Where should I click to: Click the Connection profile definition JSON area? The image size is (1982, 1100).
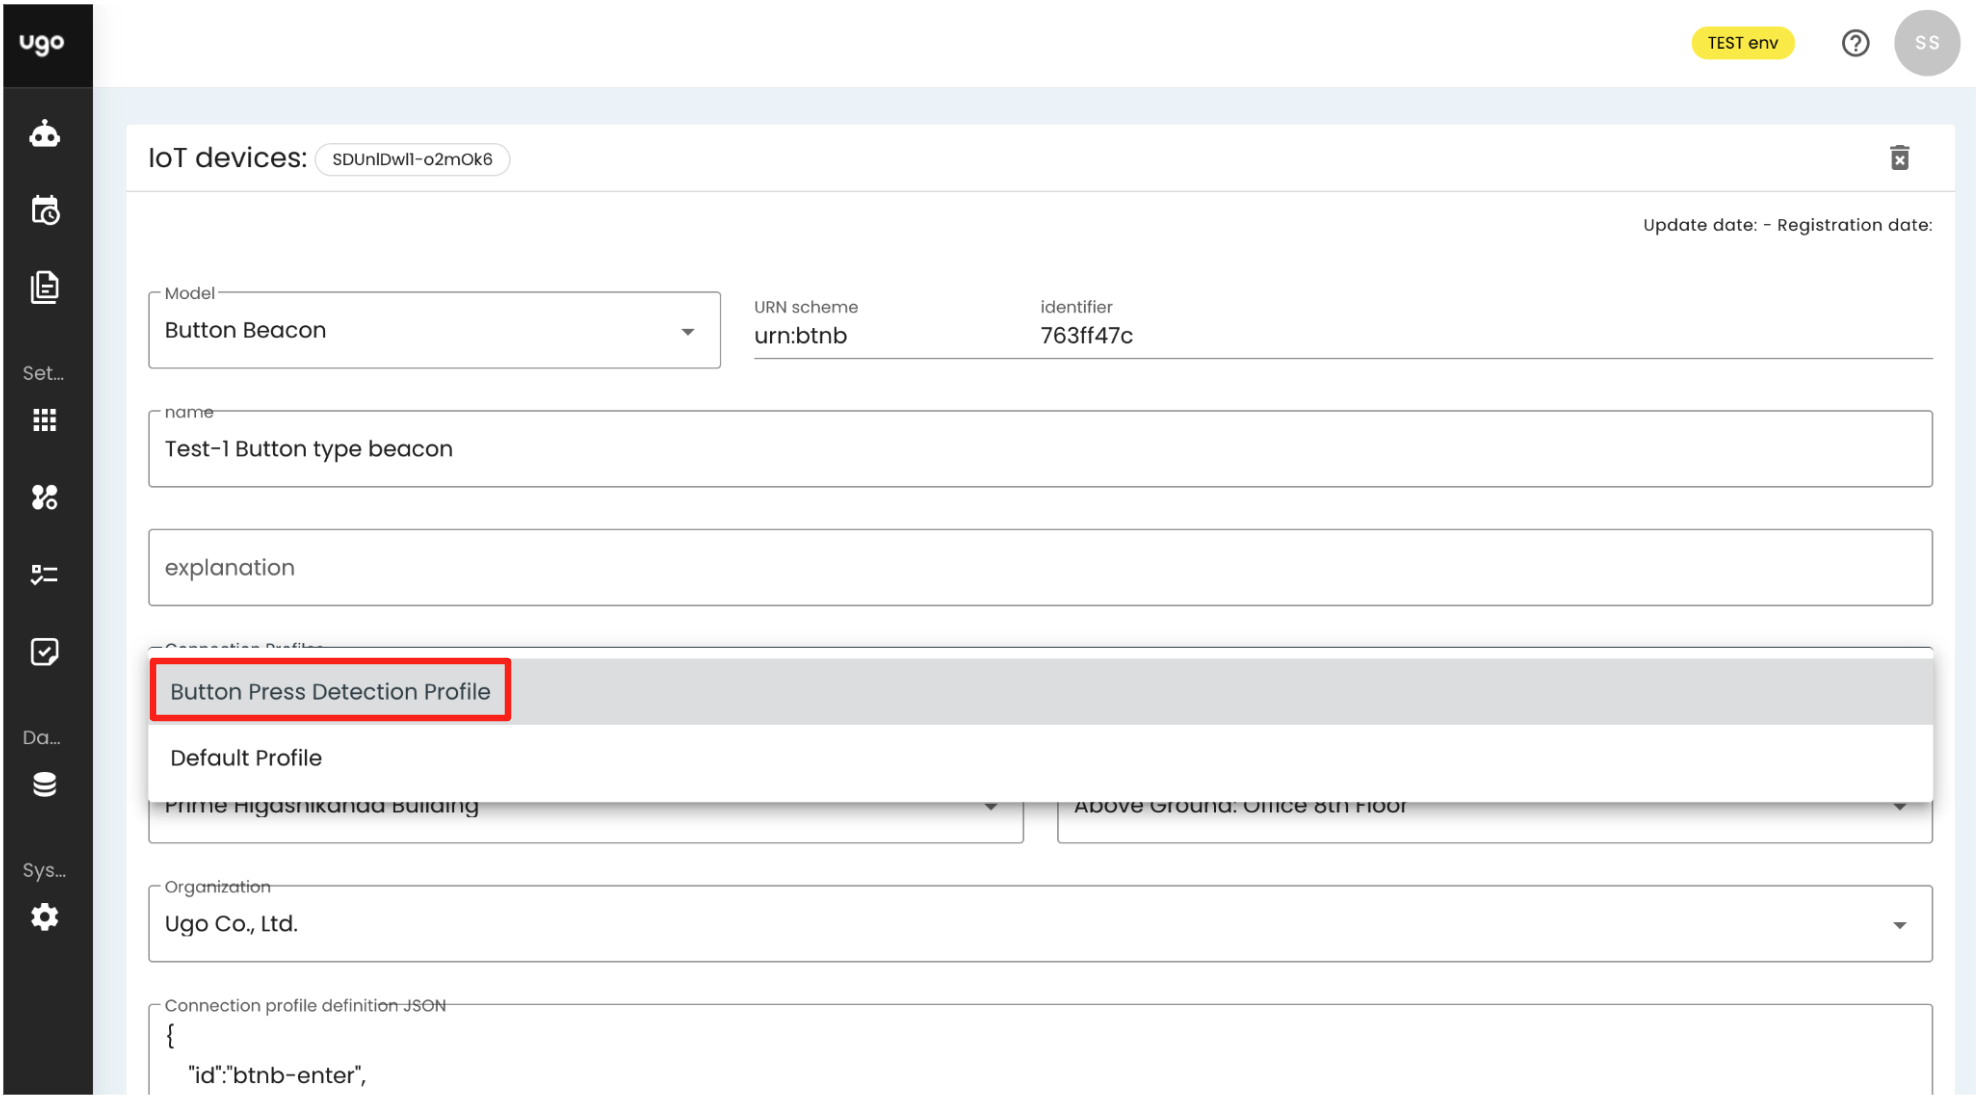[x=1040, y=1050]
